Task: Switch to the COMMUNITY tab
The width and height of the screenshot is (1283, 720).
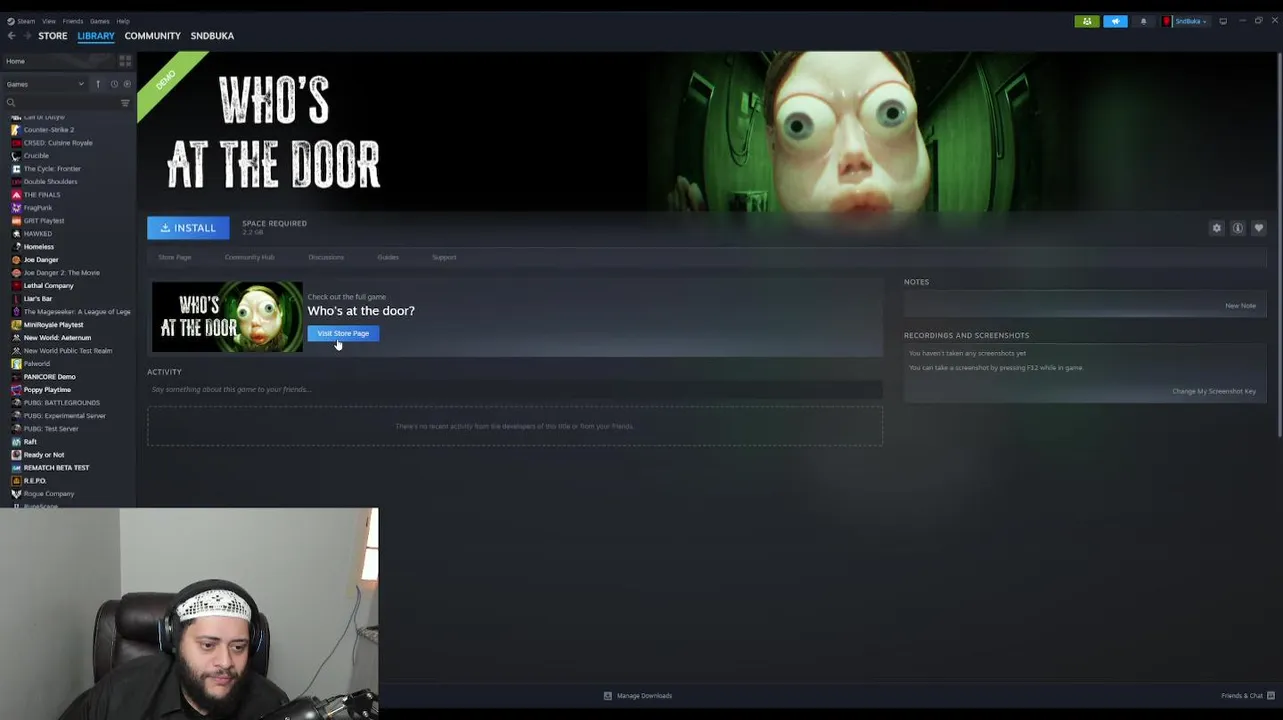Action: click(153, 36)
